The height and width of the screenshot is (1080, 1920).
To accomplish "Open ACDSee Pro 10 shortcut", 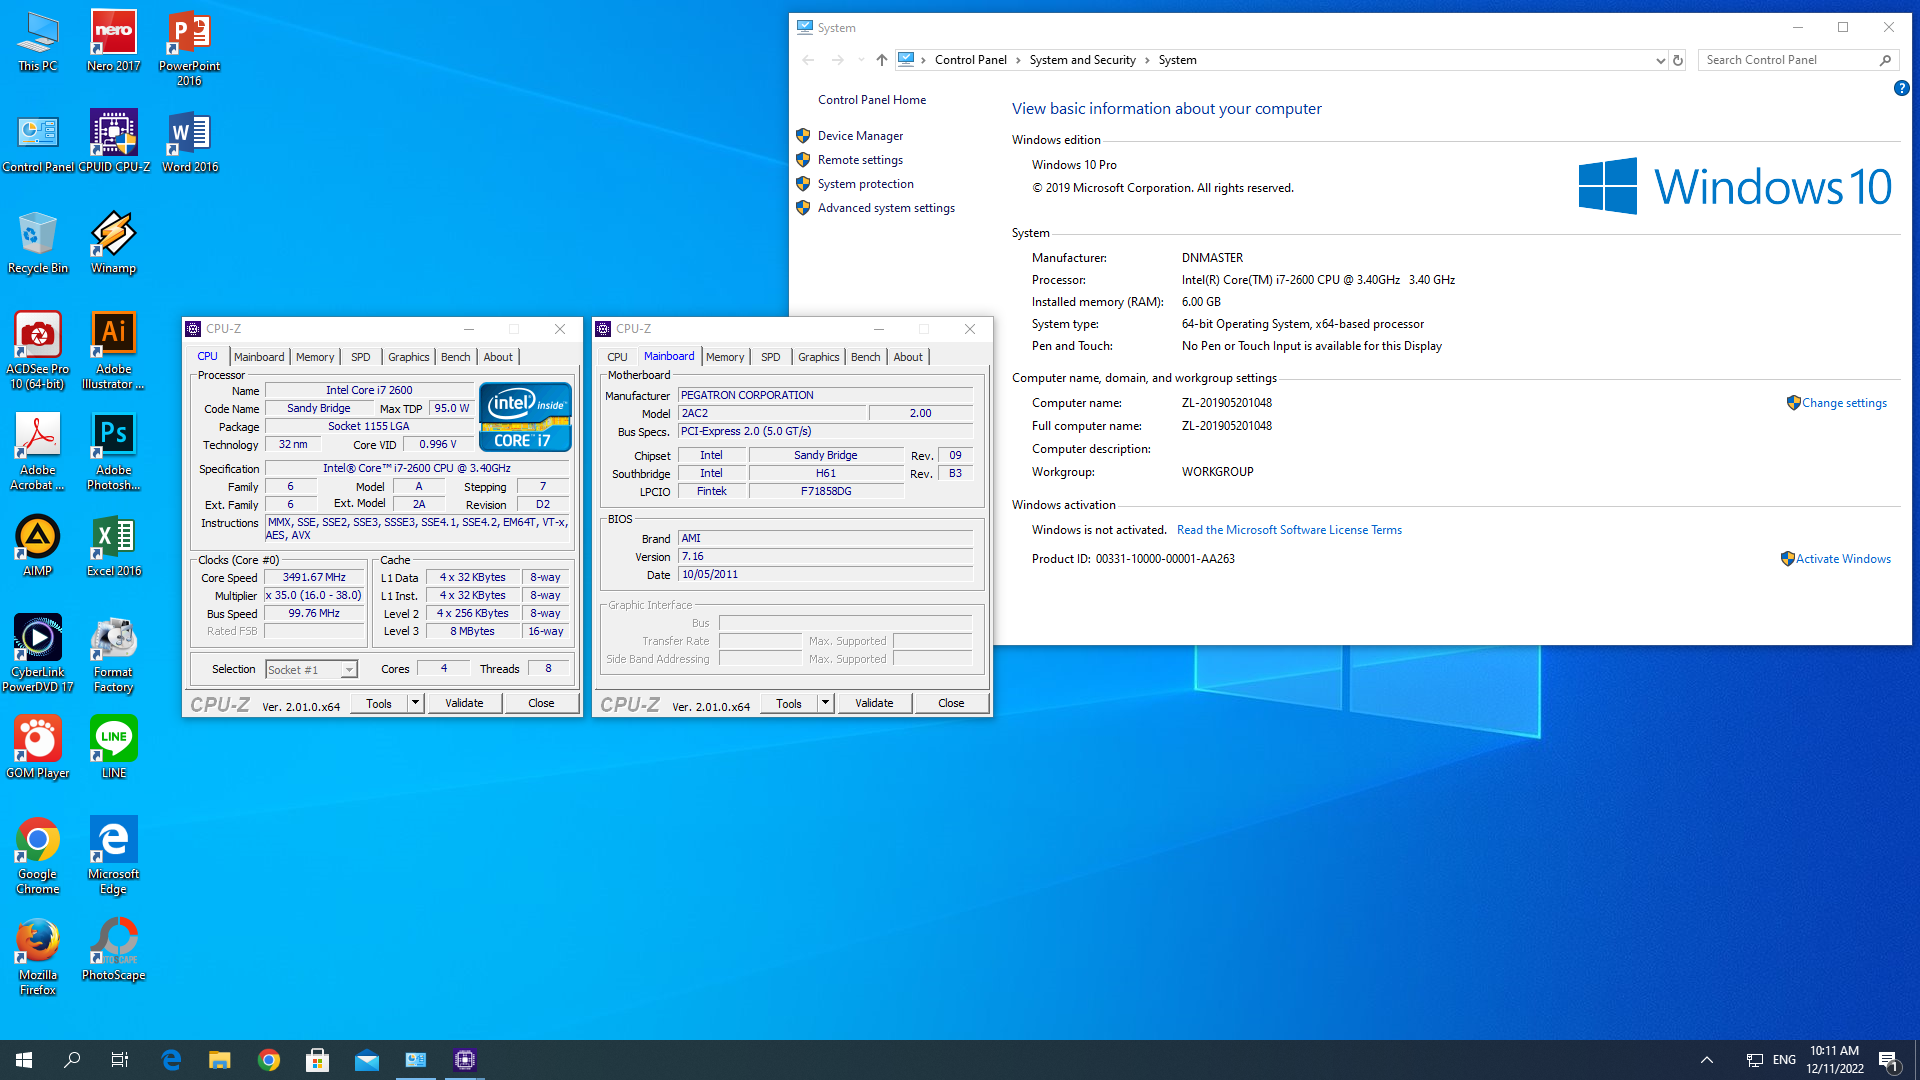I will 38,351.
